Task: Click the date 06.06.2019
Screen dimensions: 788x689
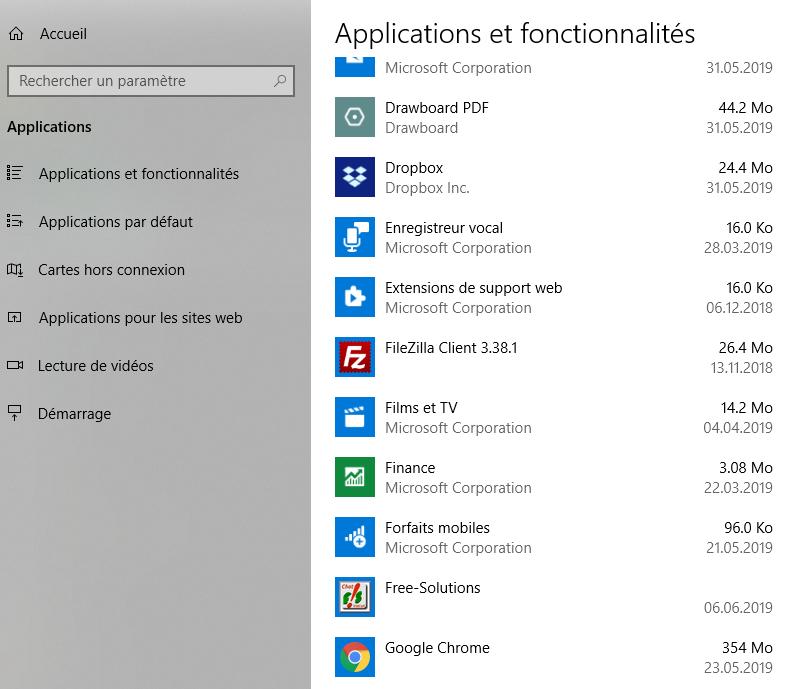Action: point(738,608)
